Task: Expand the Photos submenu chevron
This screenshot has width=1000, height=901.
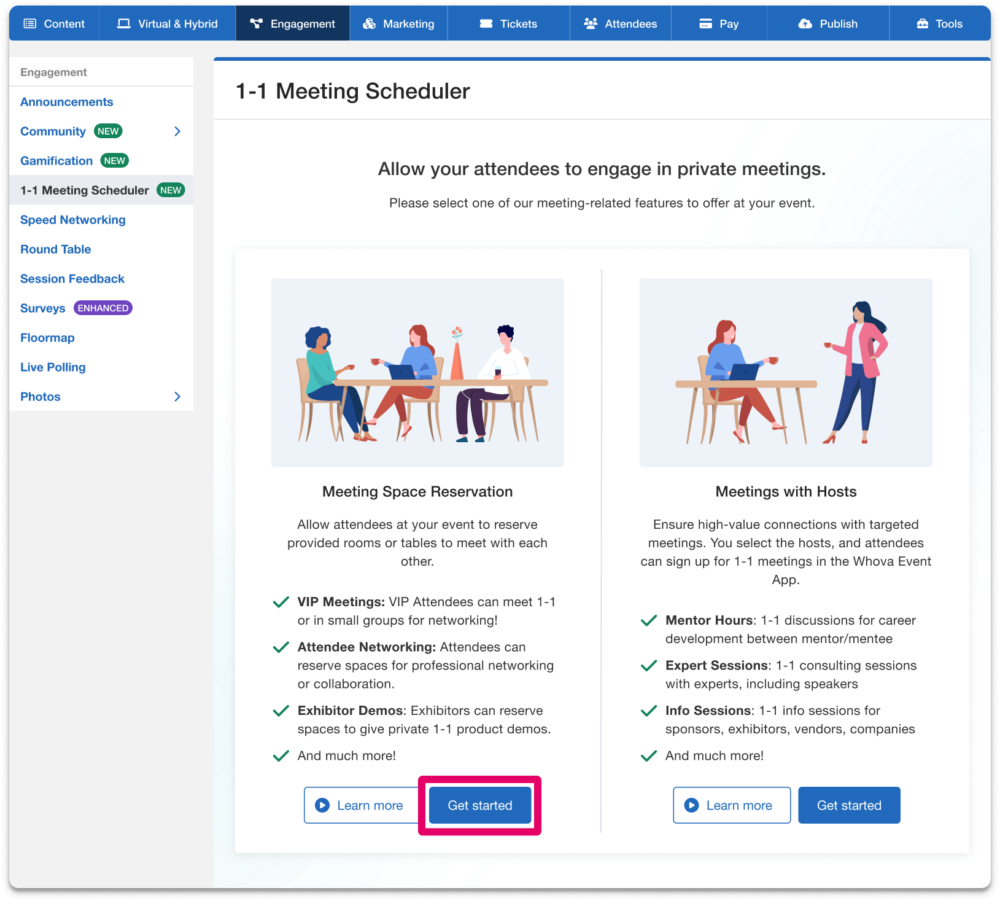Action: click(177, 397)
